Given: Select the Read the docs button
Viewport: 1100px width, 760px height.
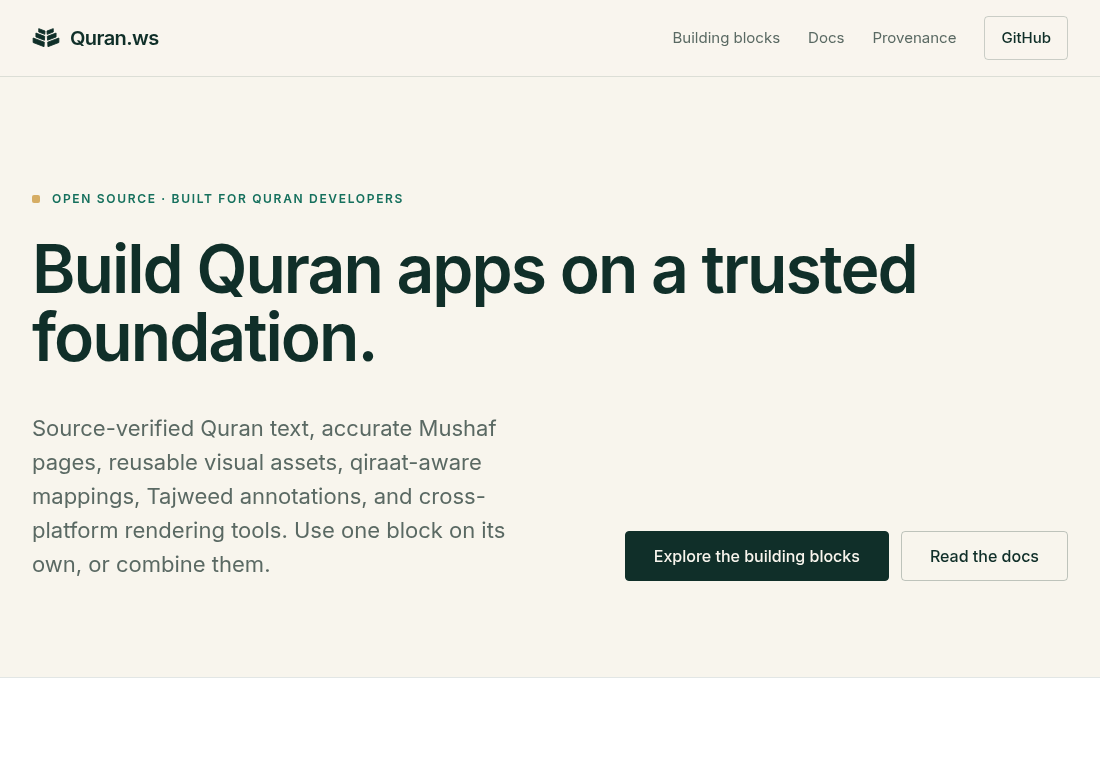Looking at the screenshot, I should click(984, 556).
